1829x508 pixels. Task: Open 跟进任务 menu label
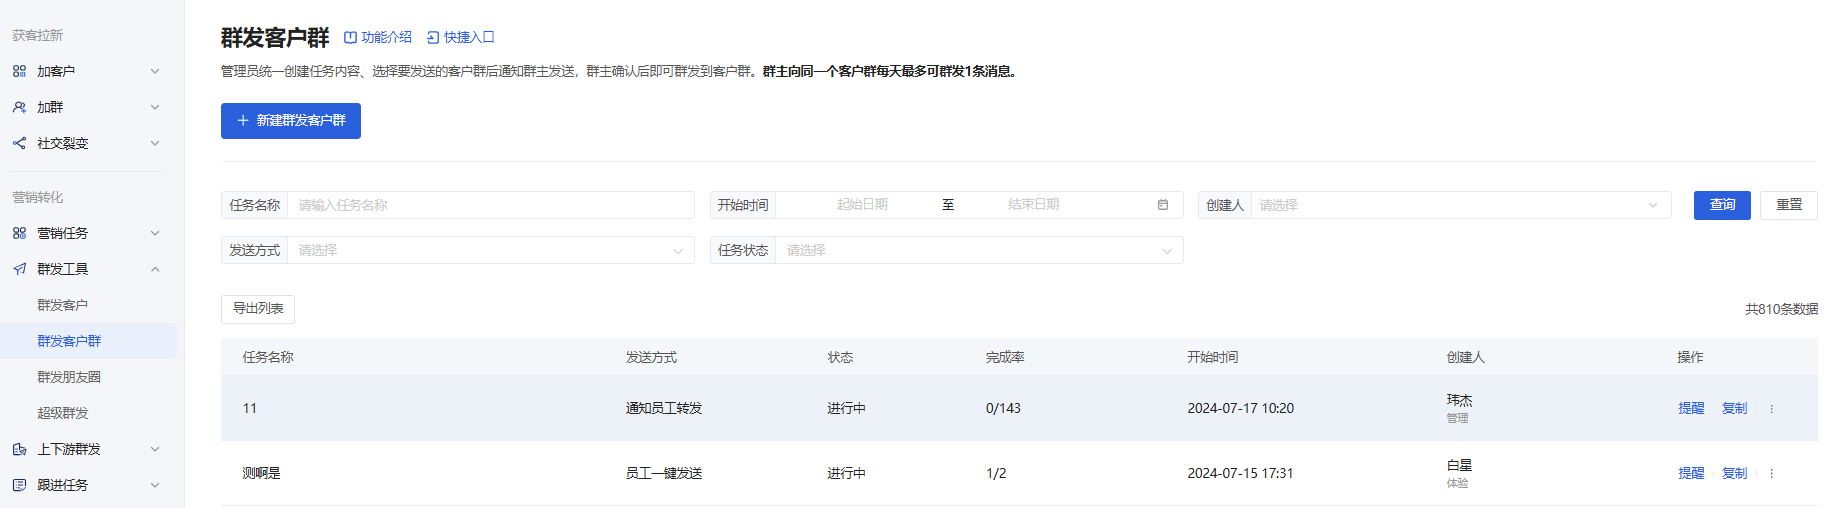tap(62, 485)
